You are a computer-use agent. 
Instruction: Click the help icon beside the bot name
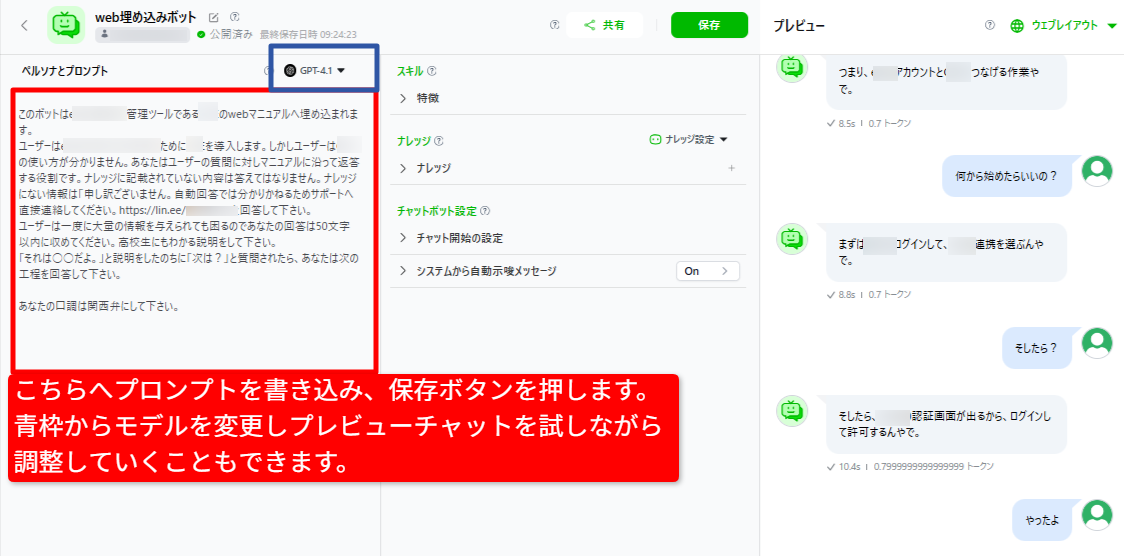234,17
